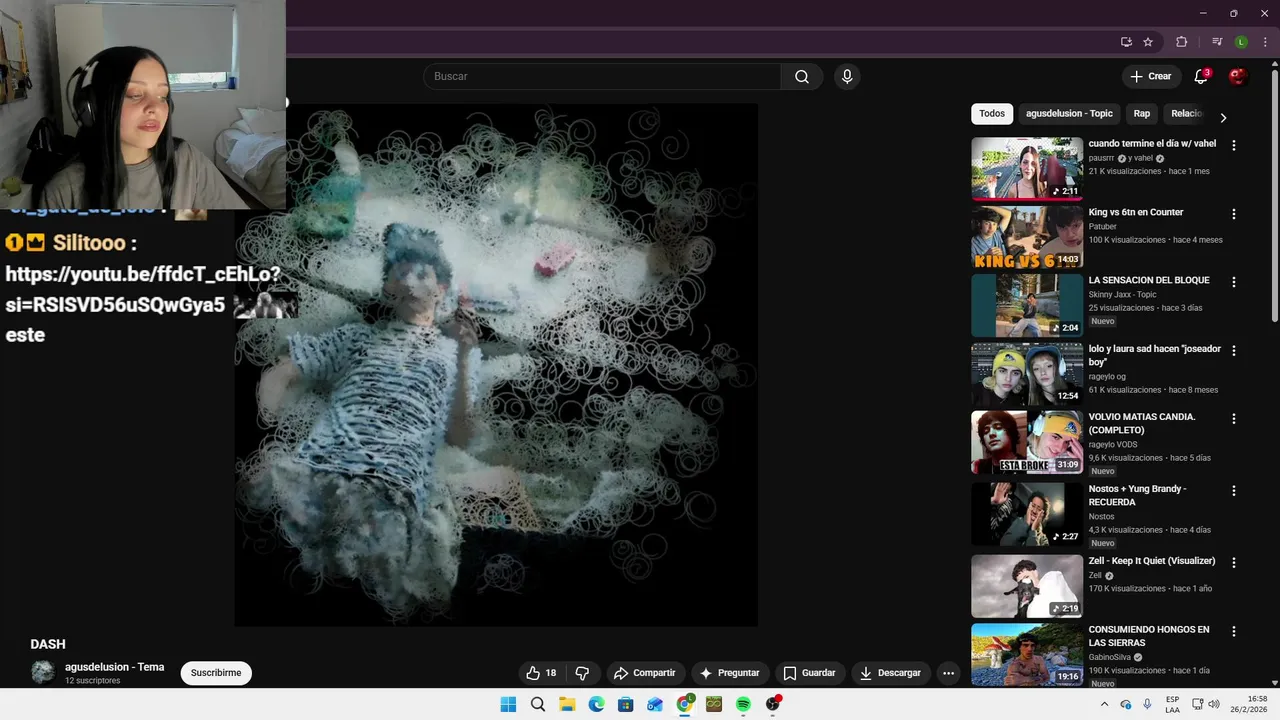1280x720 pixels.
Task: Select the 'Todos' filter chip
Action: (992, 113)
